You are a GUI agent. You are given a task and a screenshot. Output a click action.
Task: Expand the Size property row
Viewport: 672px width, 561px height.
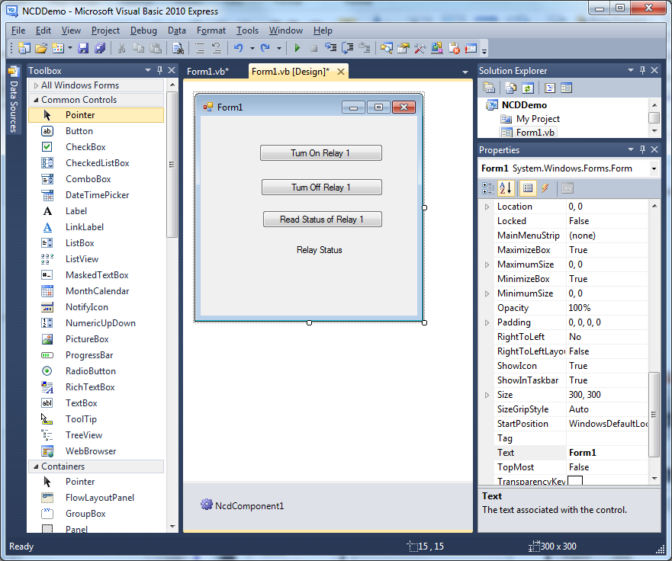[x=487, y=395]
